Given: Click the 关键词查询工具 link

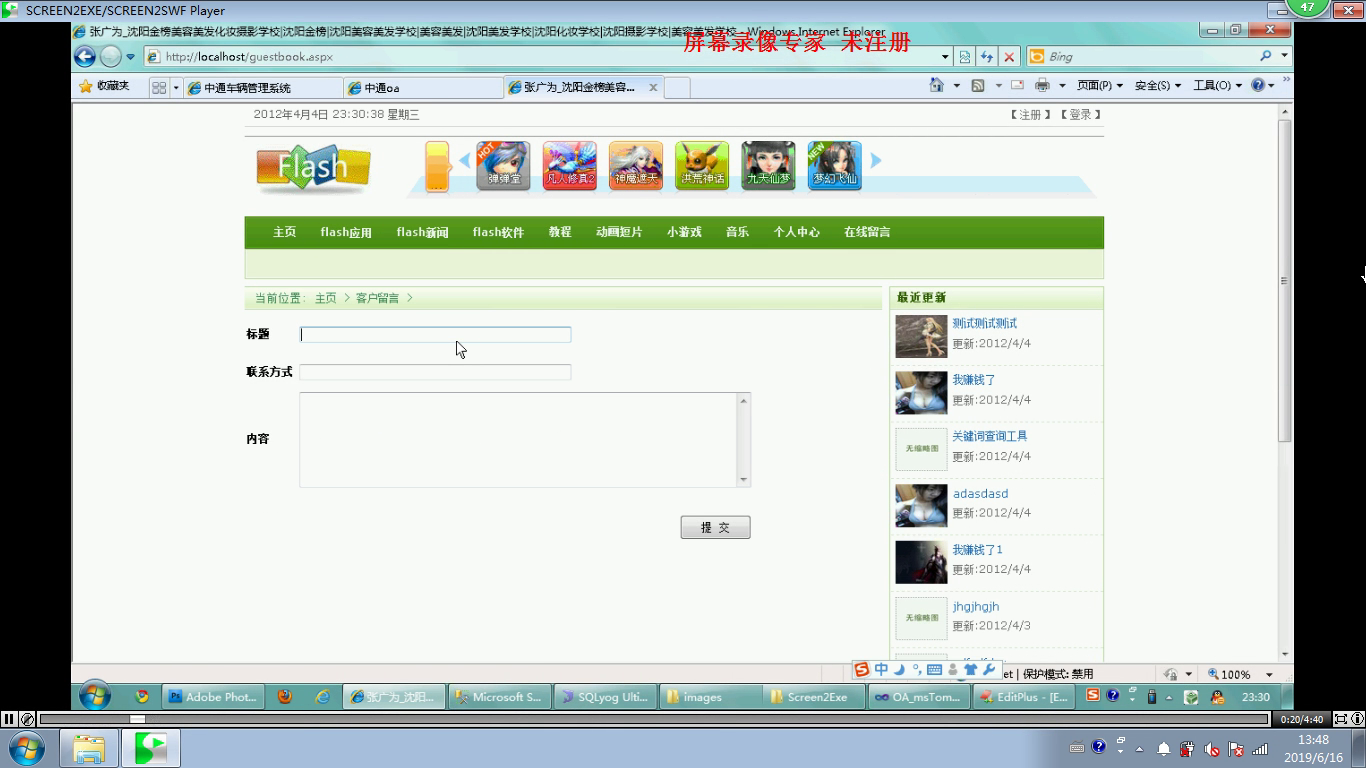Looking at the screenshot, I should pos(990,436).
